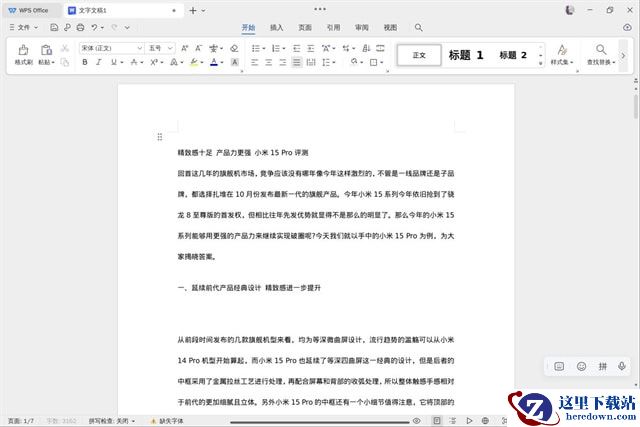Image resolution: width=640 pixels, height=427 pixels.
Task: Click the Sort icon in paragraph group
Action: click(x=366, y=48)
